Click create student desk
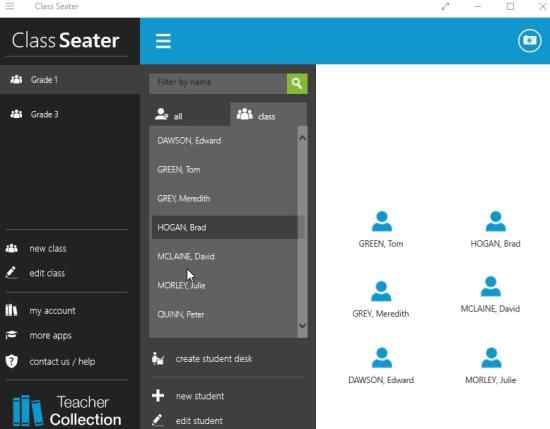 214,359
